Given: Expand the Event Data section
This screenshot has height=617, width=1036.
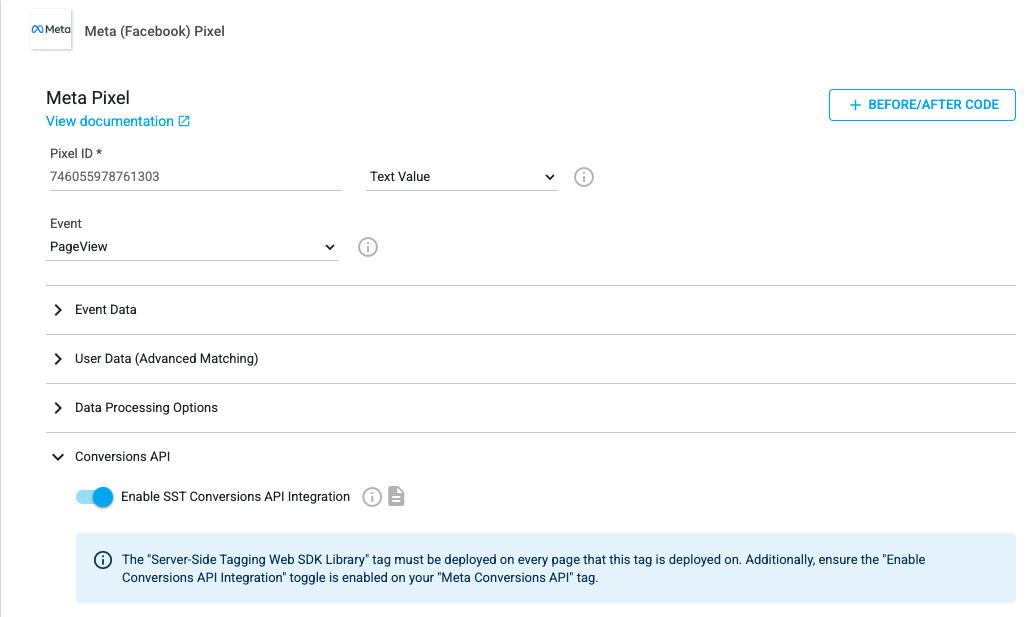Looking at the screenshot, I should [x=105, y=310].
